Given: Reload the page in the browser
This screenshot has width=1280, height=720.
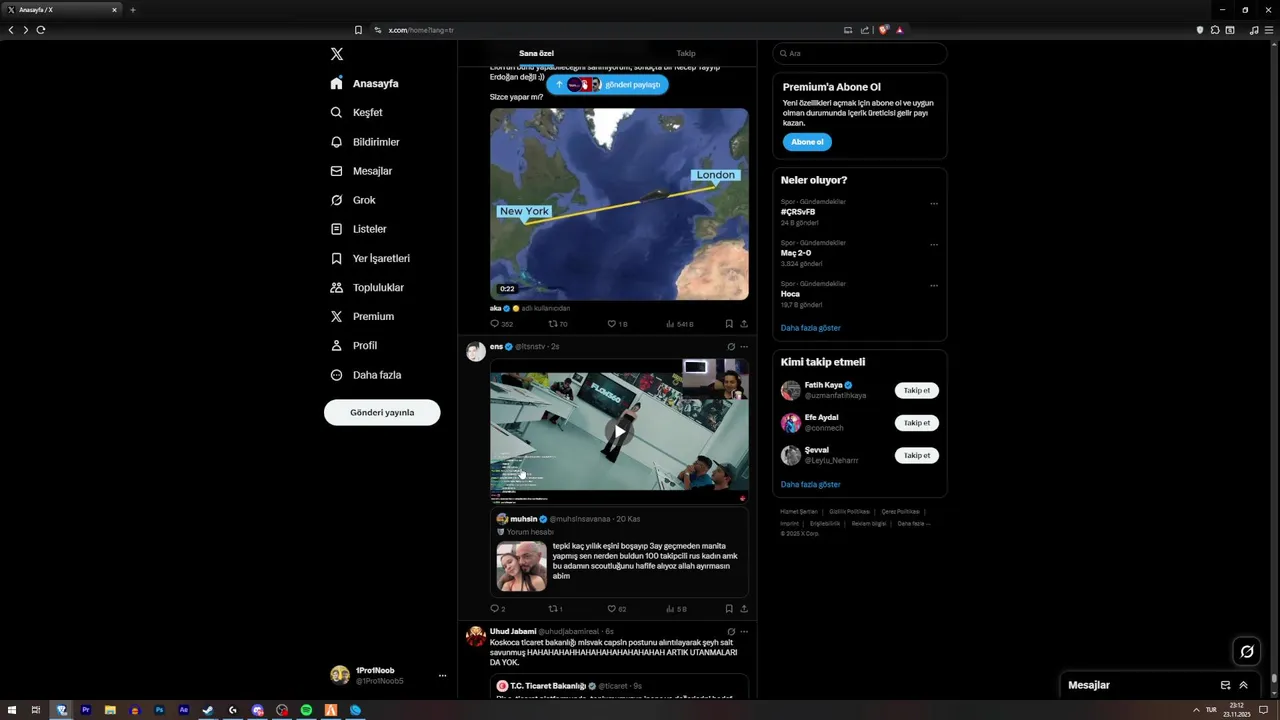Looking at the screenshot, I should click(41, 30).
